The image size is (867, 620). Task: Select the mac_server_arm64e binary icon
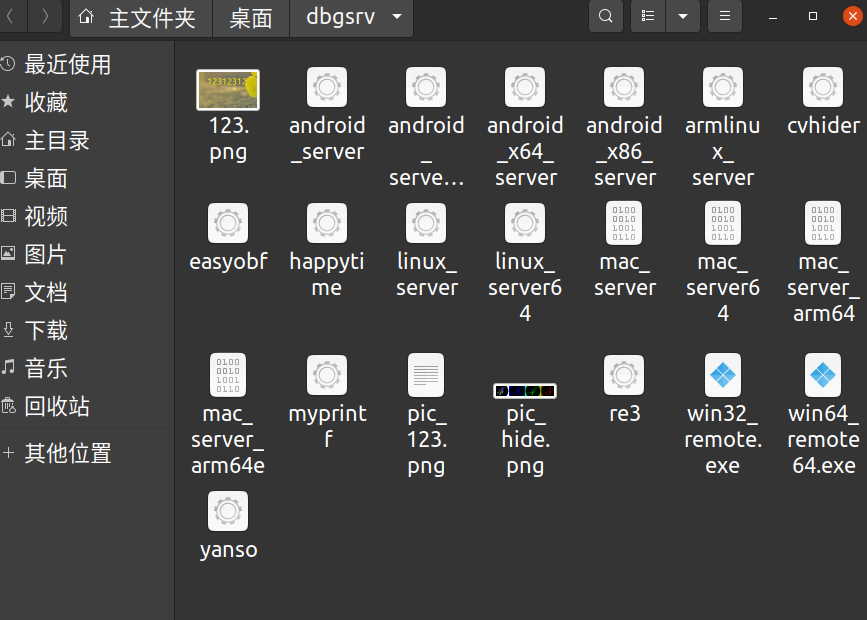click(228, 375)
